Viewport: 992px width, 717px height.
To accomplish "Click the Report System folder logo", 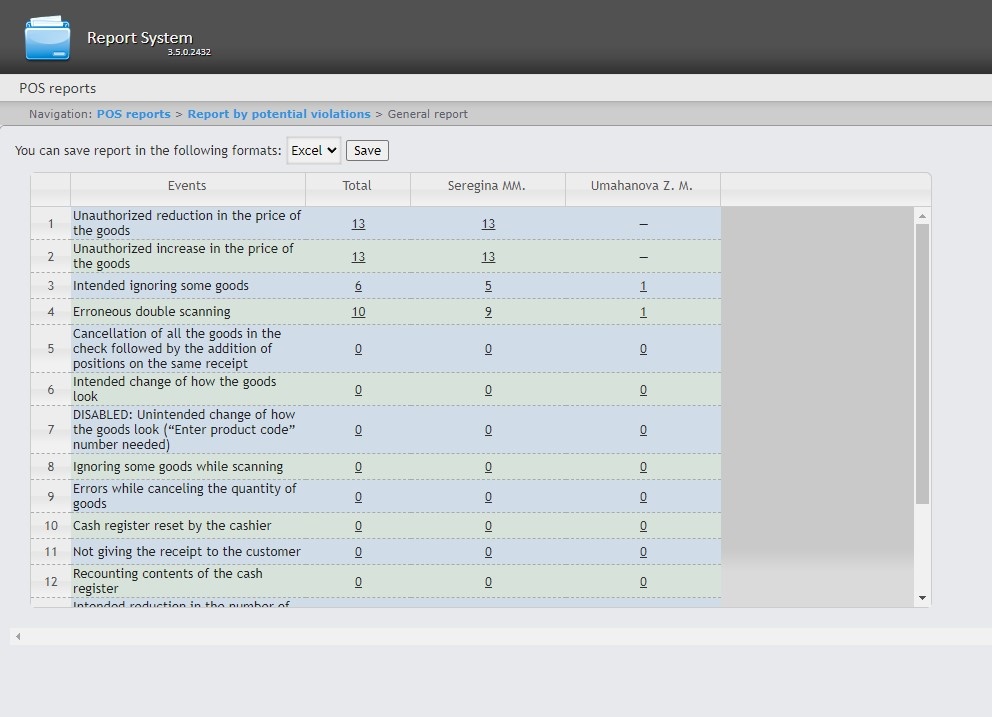I will tap(47, 38).
